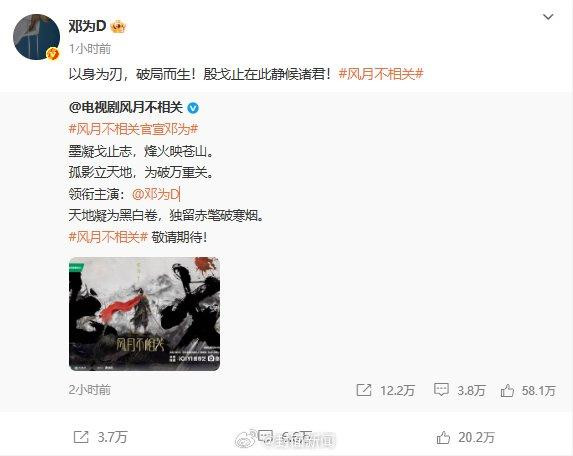Open the @电视剧风月不相关 account link

point(125,107)
